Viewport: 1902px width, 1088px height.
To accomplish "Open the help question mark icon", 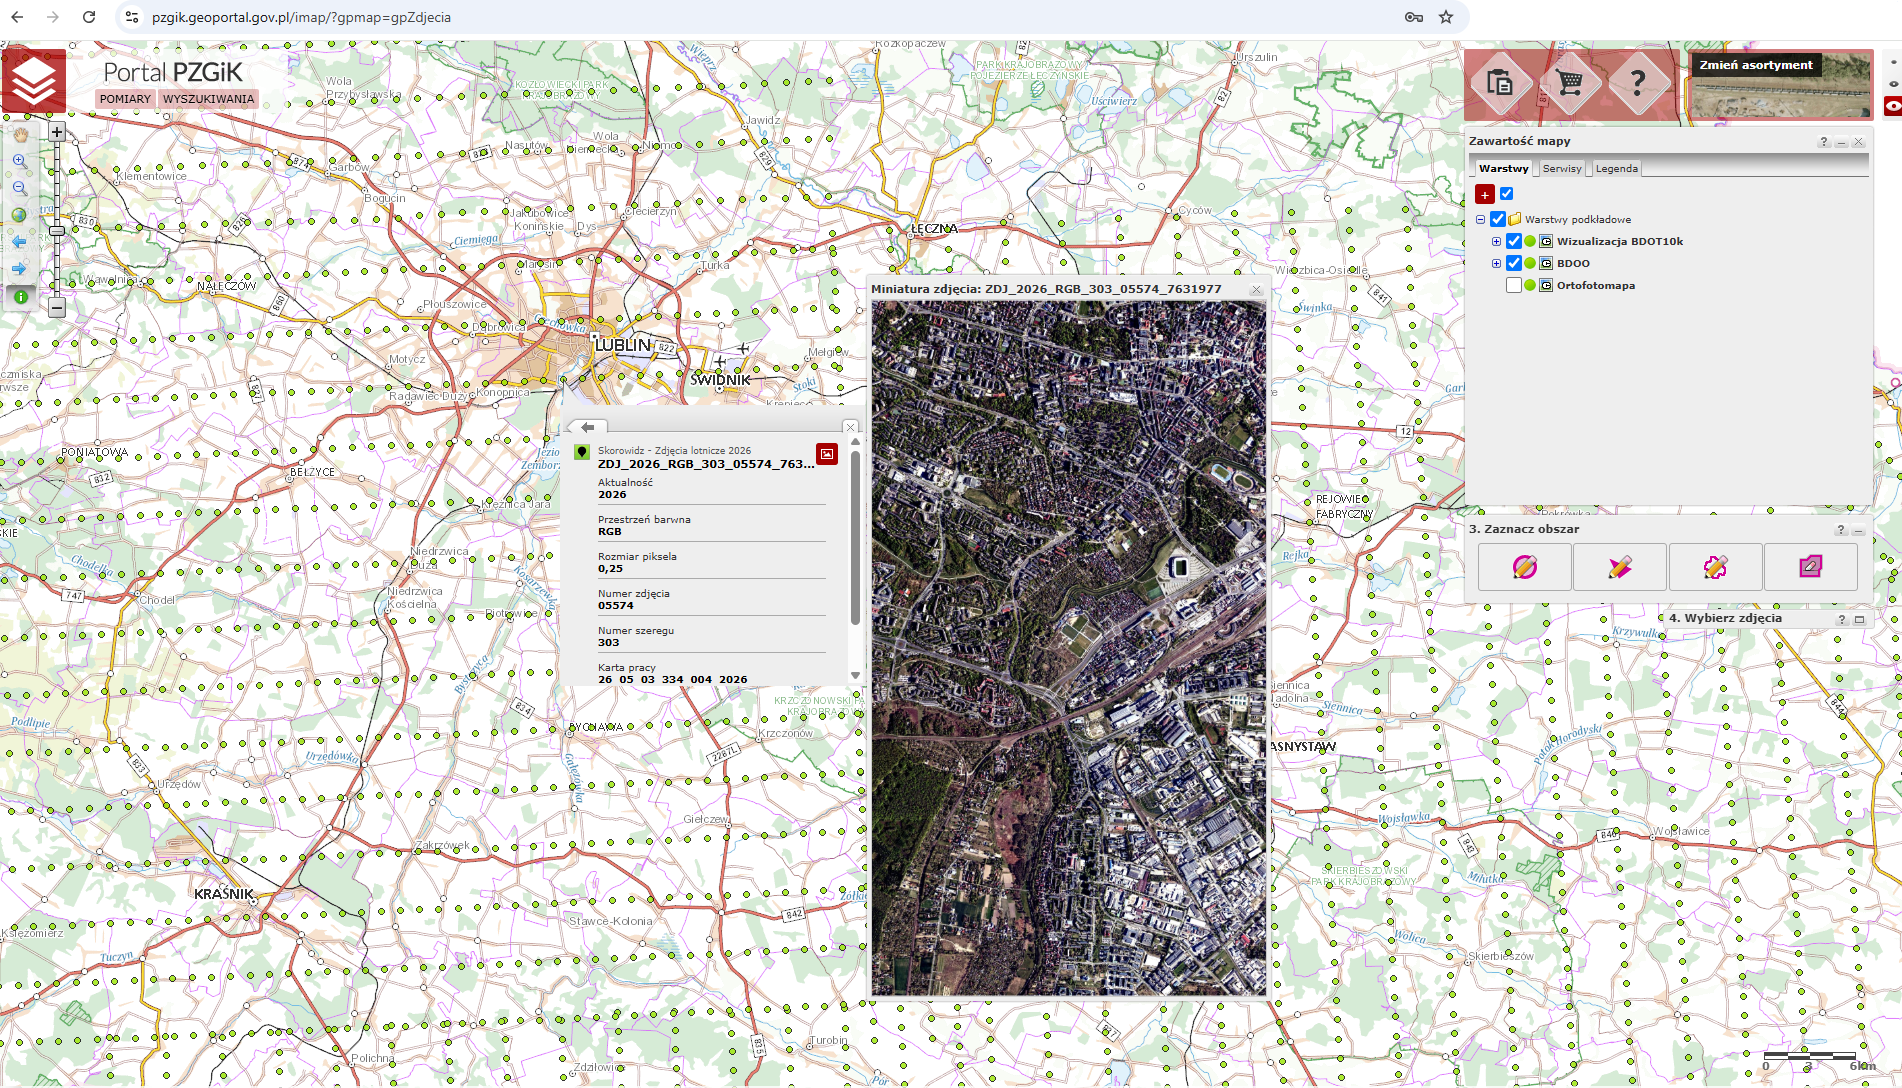I will tap(1637, 83).
